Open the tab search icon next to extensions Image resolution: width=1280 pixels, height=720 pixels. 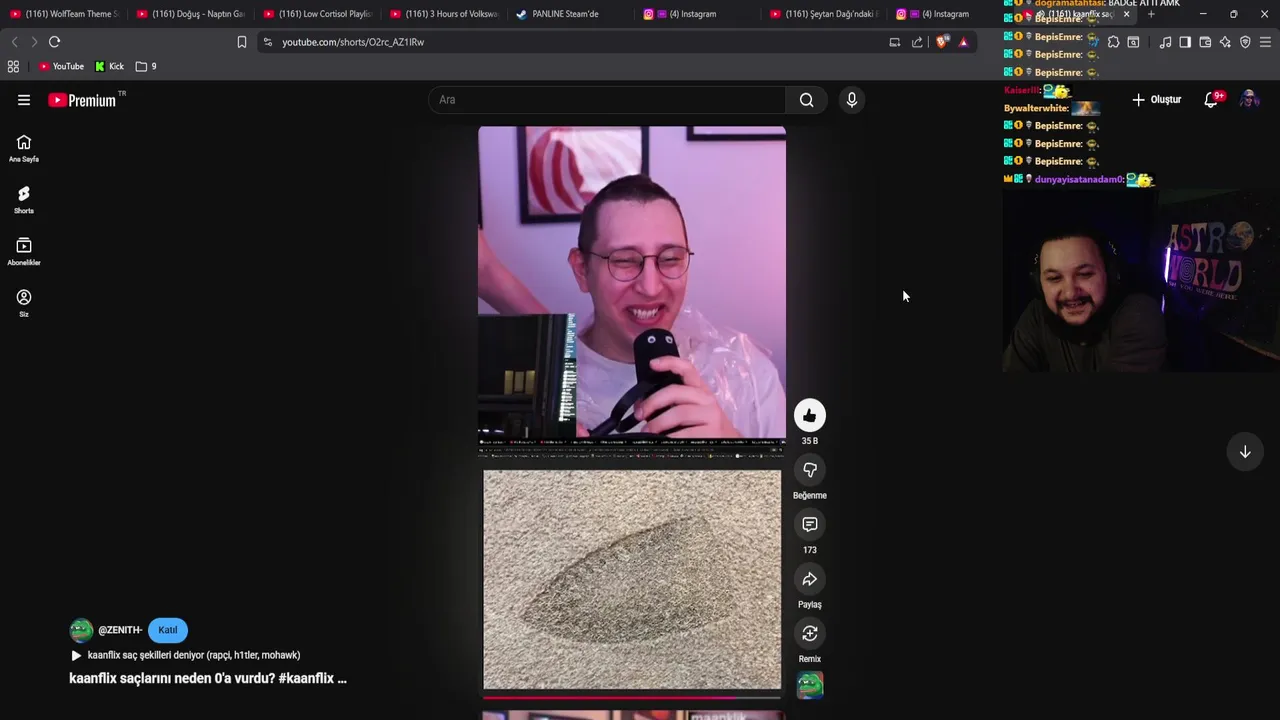pyautogui.click(x=1133, y=42)
